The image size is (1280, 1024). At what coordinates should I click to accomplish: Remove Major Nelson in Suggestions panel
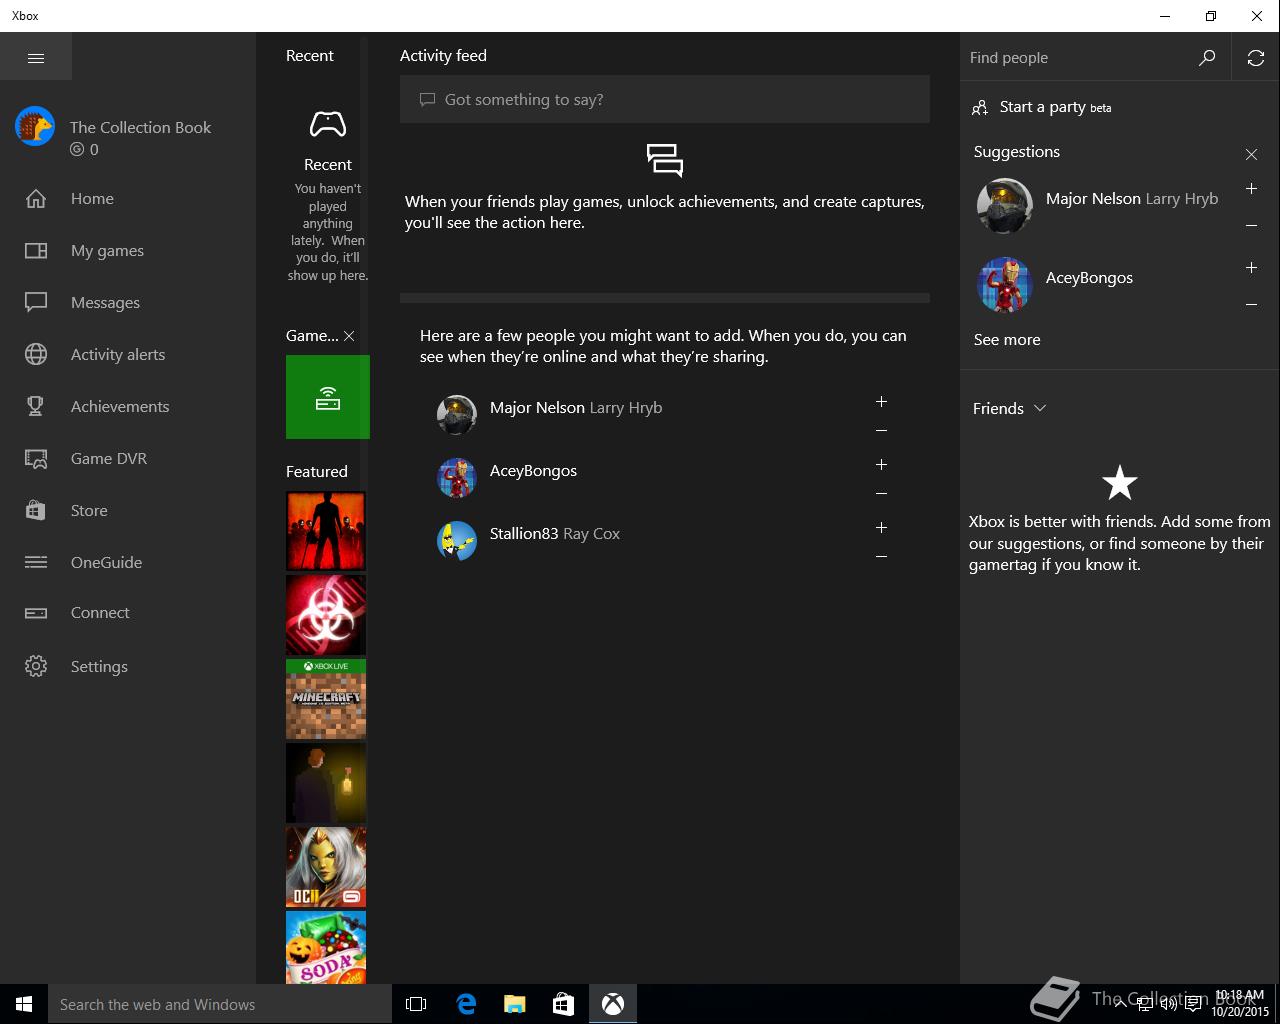[x=1251, y=226]
